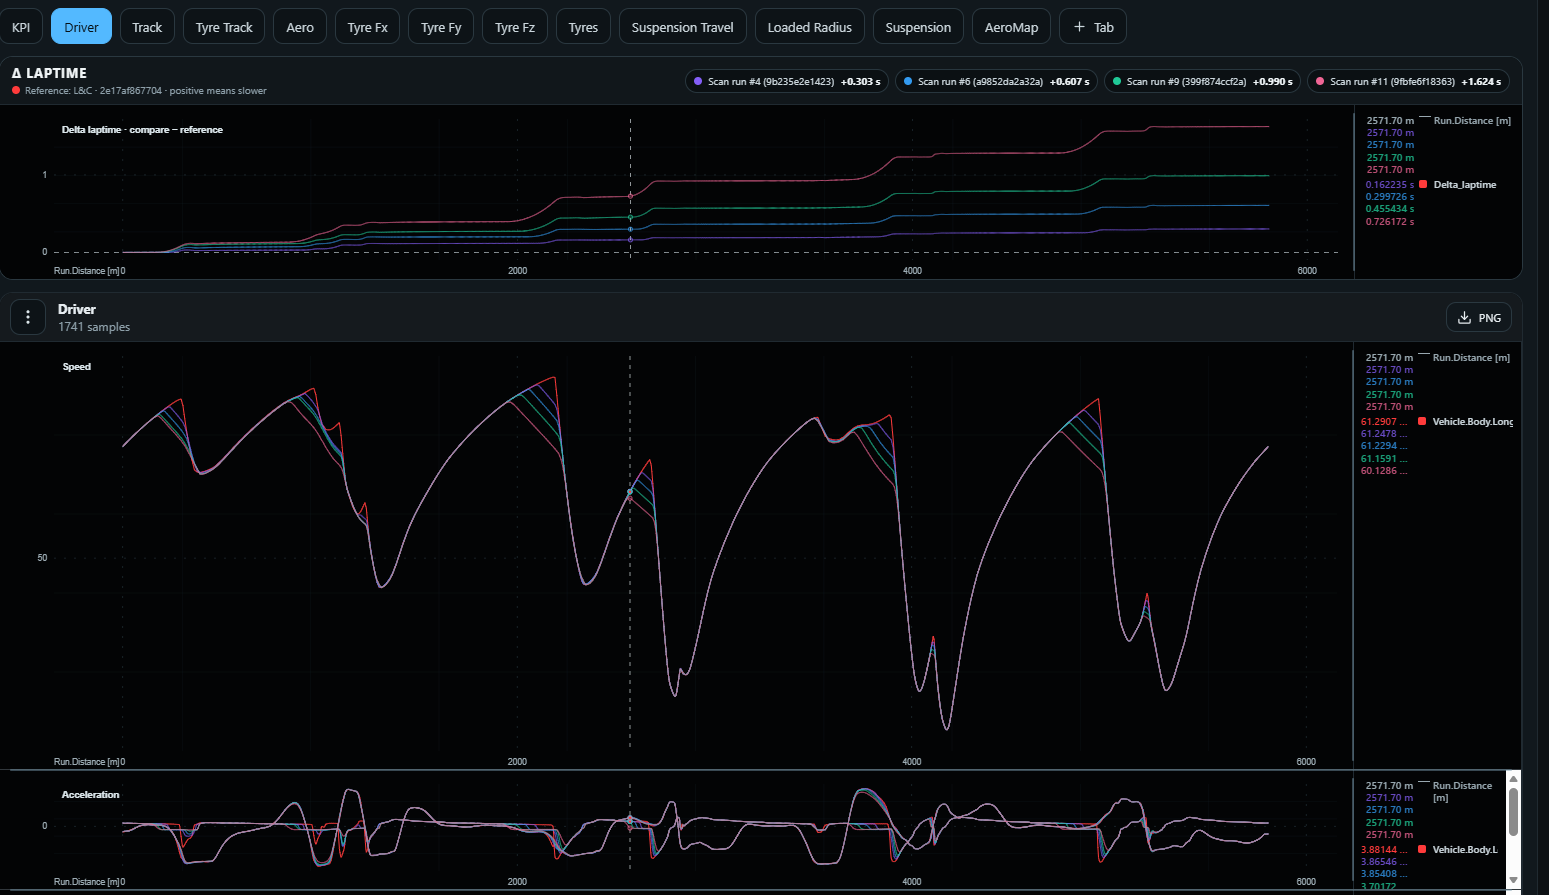Viewport: 1549px width, 895px height.
Task: Switch to the Loaded Radius tab
Action: pos(810,27)
